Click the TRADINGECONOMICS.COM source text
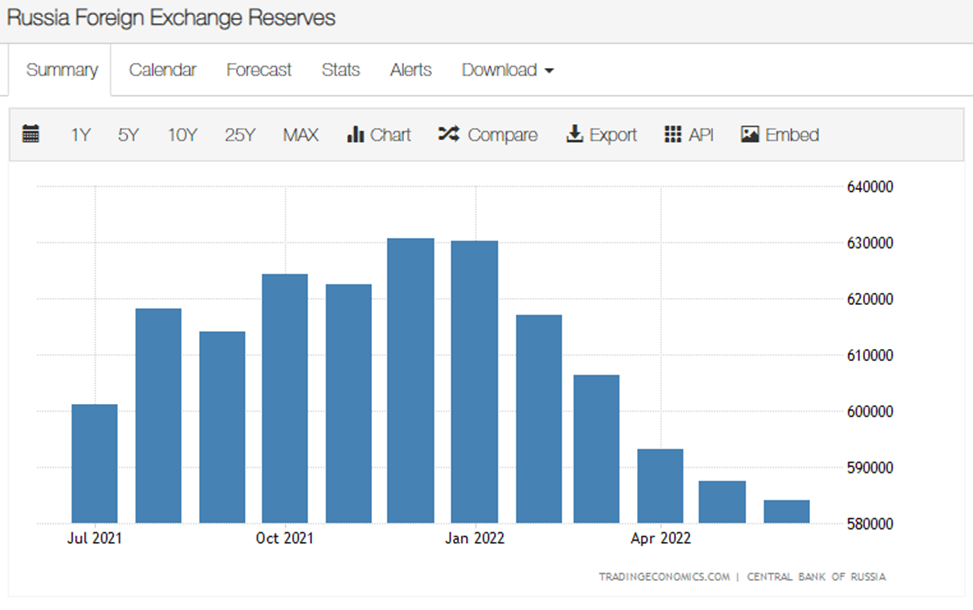The image size is (973, 610). [x=664, y=576]
